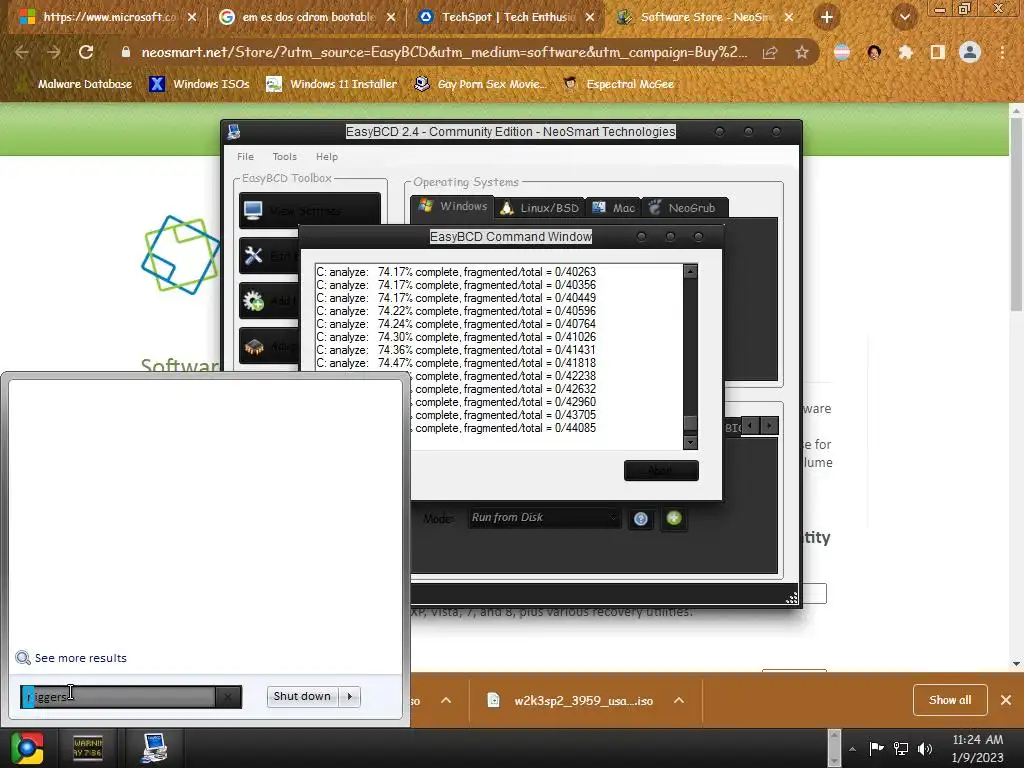This screenshot has height=768, width=1024.
Task: Show hidden system tray icons
Action: click(852, 748)
